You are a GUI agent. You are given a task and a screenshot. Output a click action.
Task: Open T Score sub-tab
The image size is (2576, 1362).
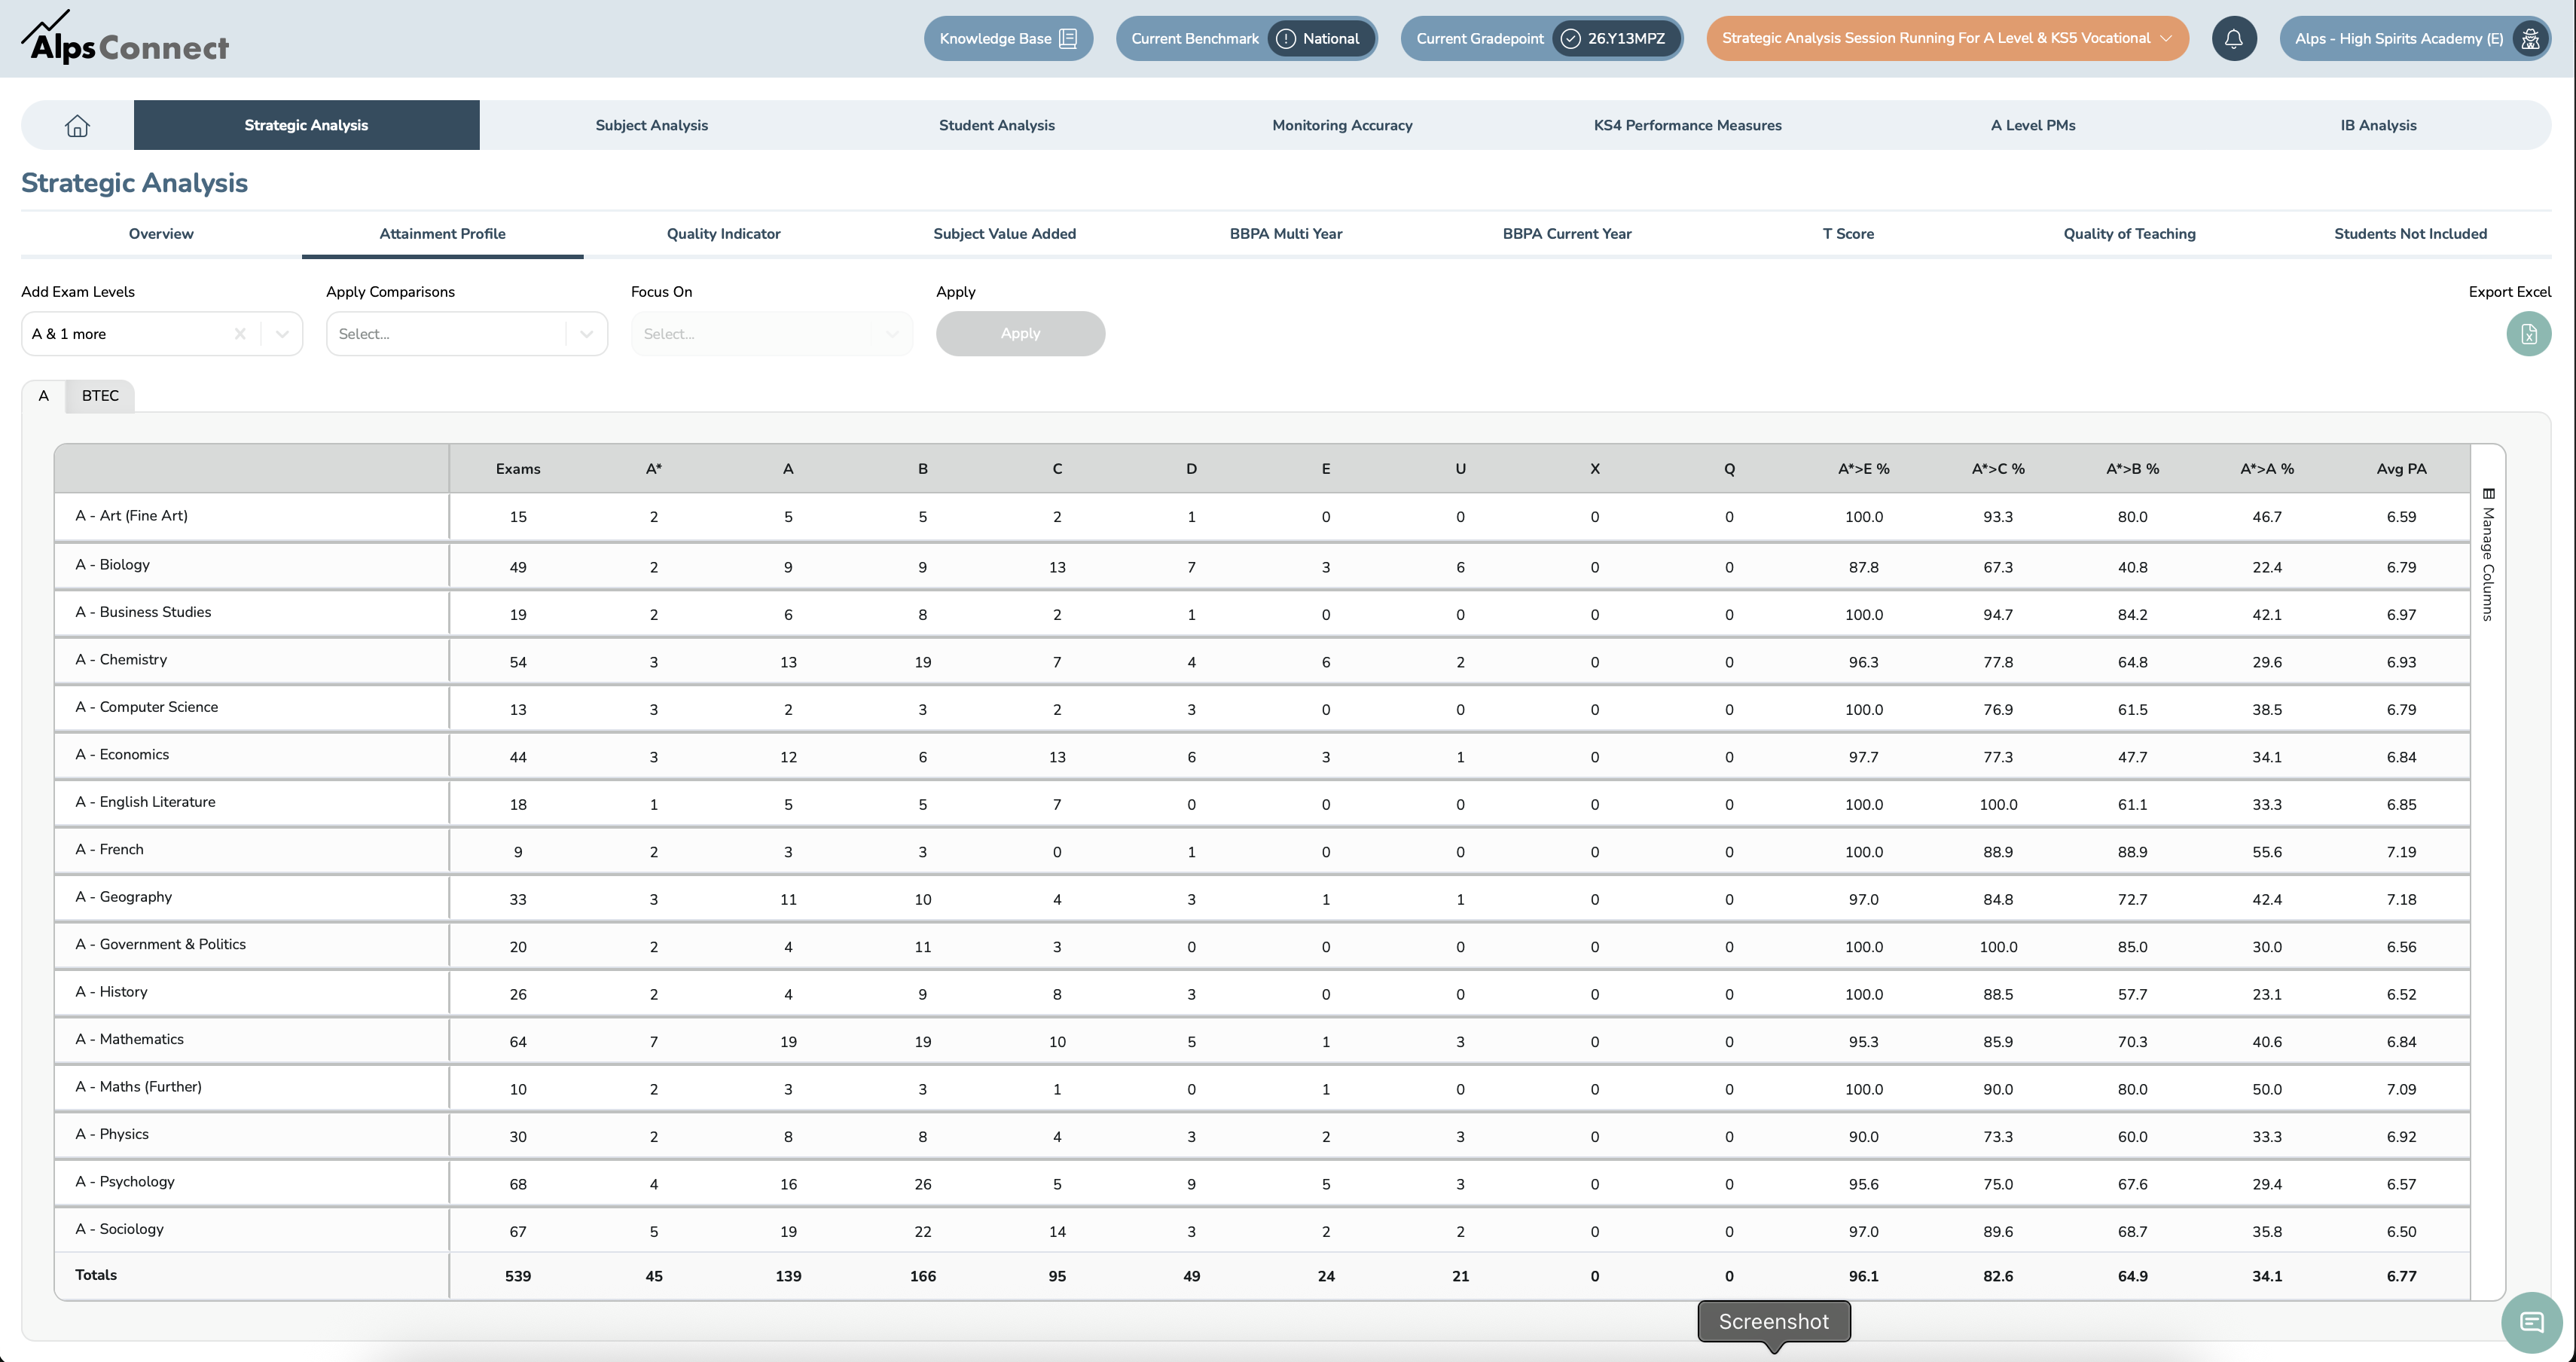(x=1848, y=234)
